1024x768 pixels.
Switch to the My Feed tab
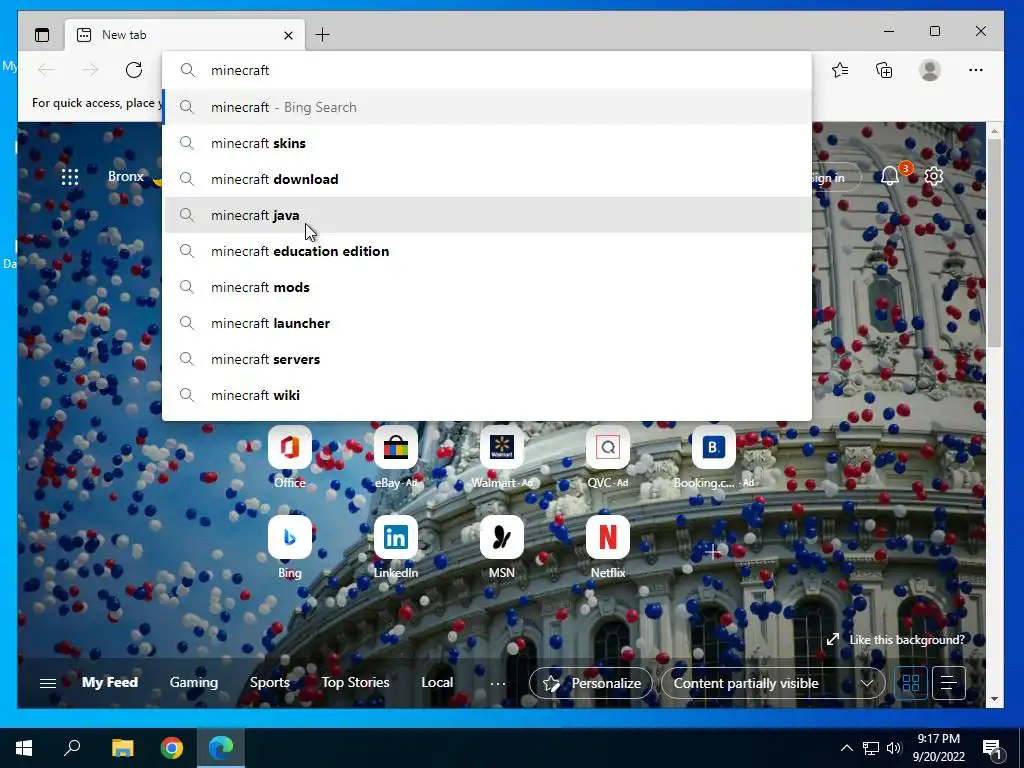coord(110,682)
